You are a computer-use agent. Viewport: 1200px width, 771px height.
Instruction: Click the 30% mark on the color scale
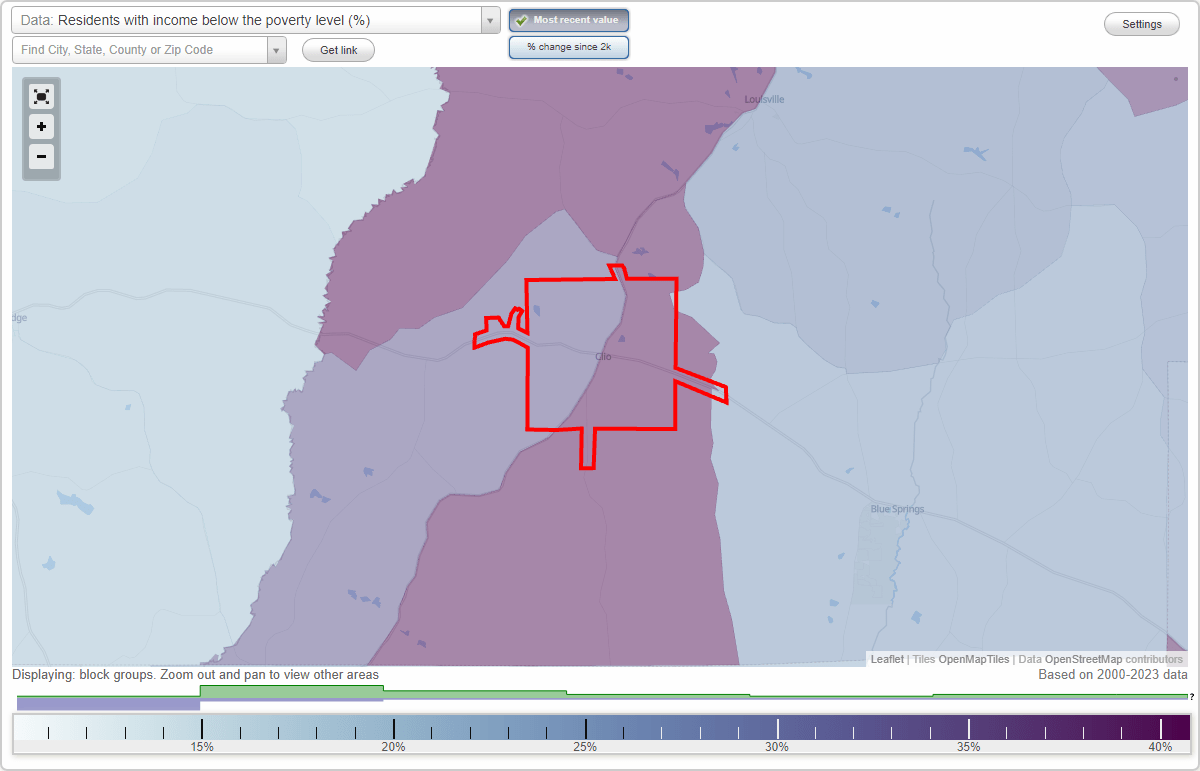coord(777,727)
